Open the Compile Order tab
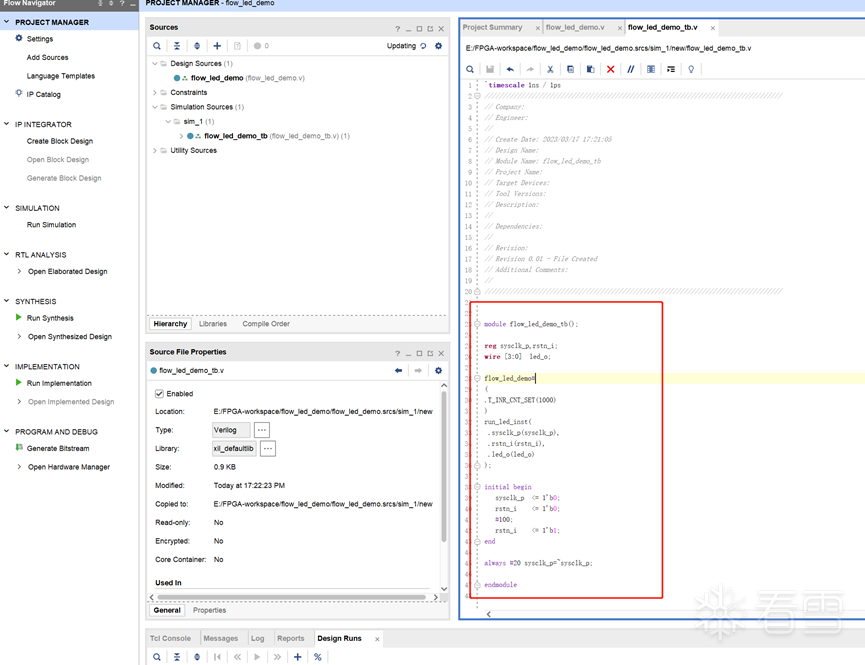This screenshot has height=665, width=865. point(266,324)
